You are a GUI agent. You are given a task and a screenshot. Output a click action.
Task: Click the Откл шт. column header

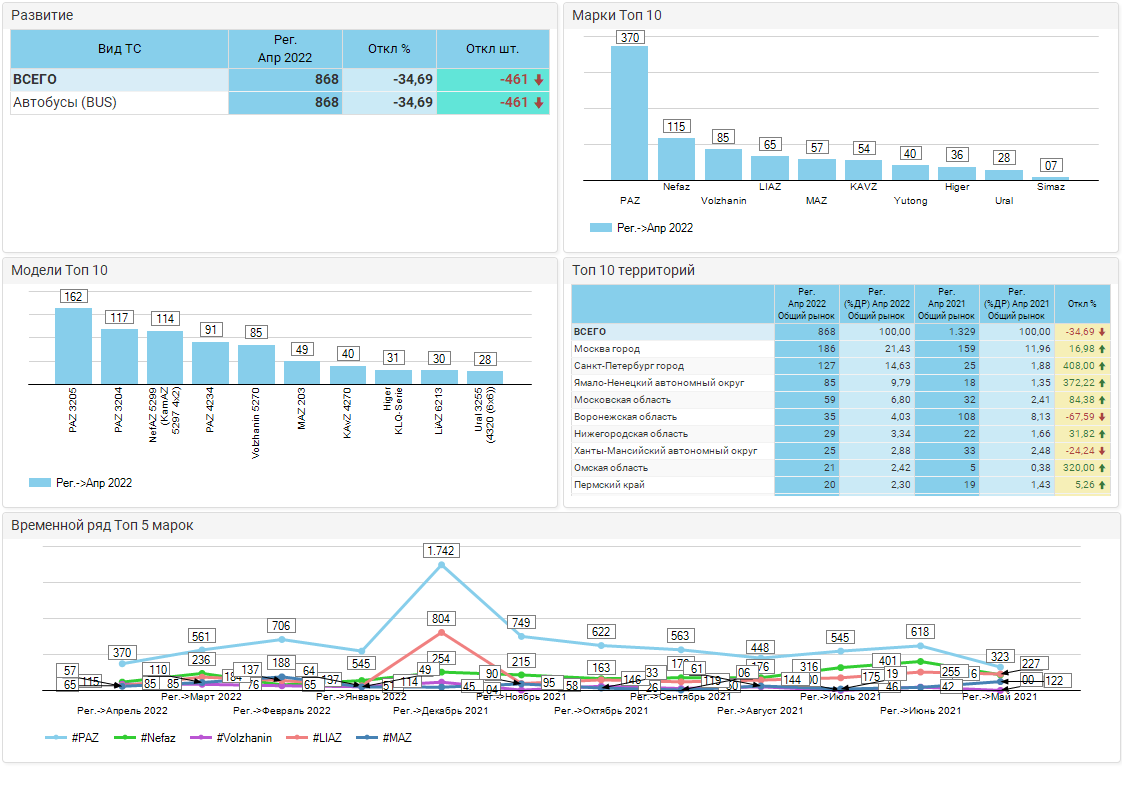493,49
